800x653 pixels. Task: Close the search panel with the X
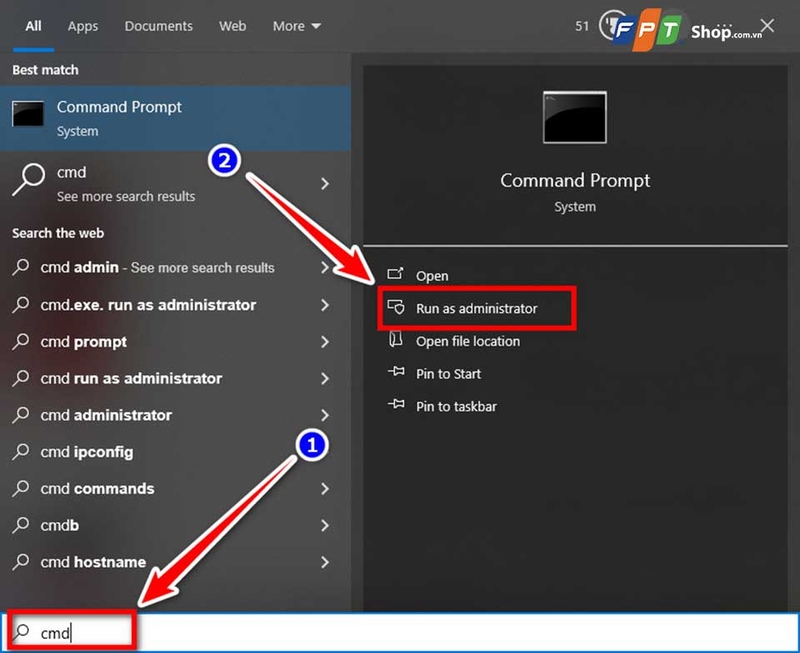point(767,26)
